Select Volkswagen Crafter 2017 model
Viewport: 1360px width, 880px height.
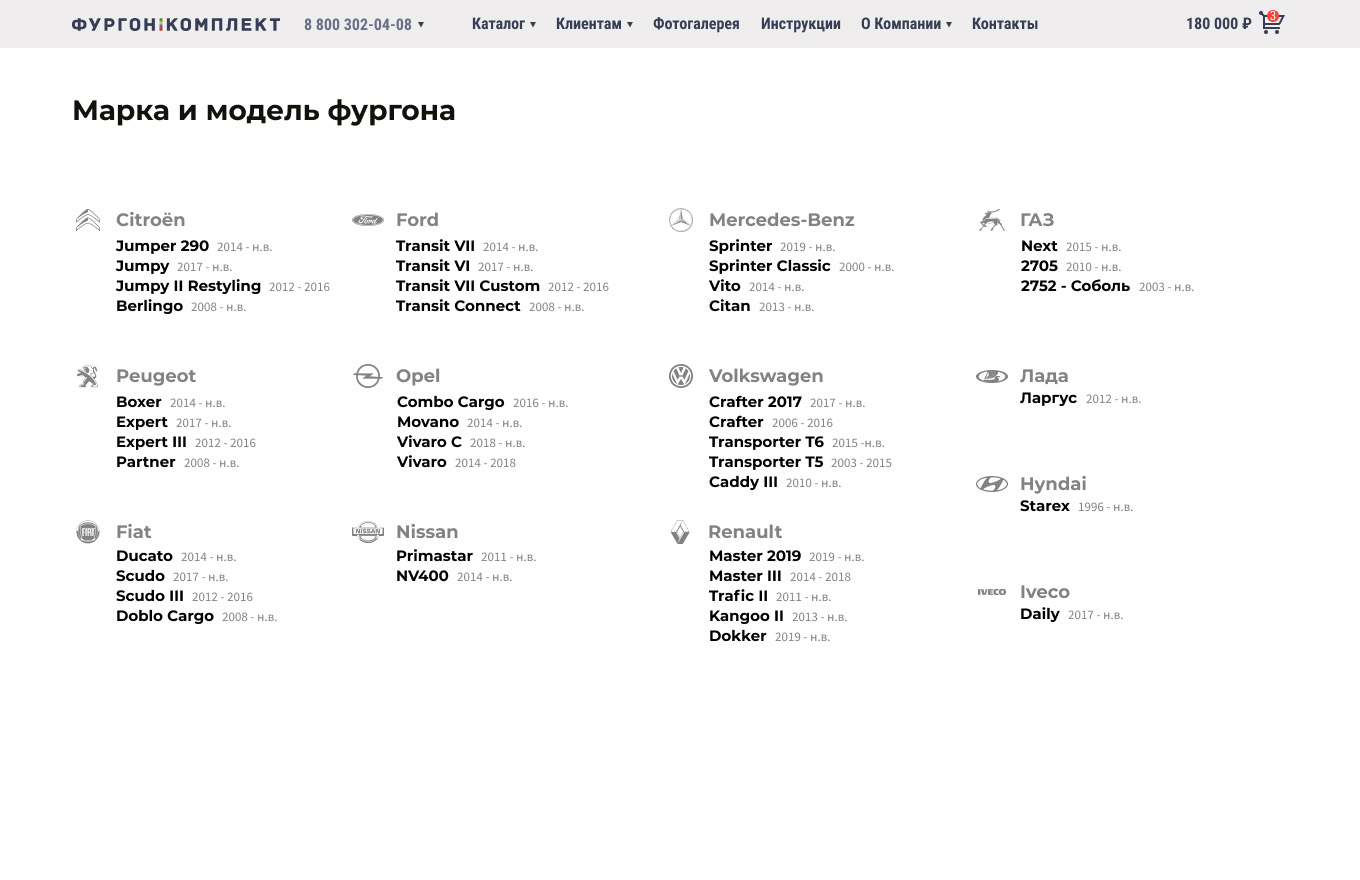(755, 402)
